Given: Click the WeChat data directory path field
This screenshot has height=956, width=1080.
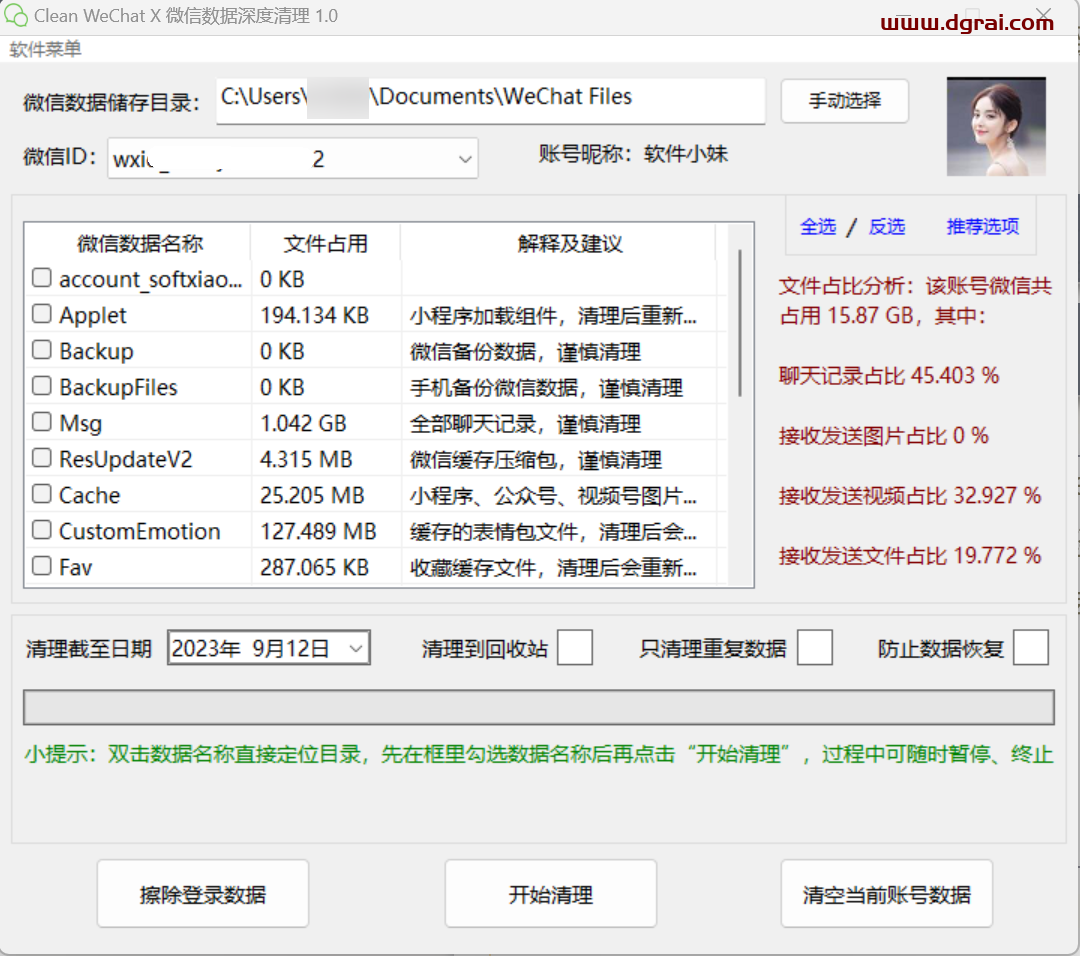Looking at the screenshot, I should pos(490,101).
